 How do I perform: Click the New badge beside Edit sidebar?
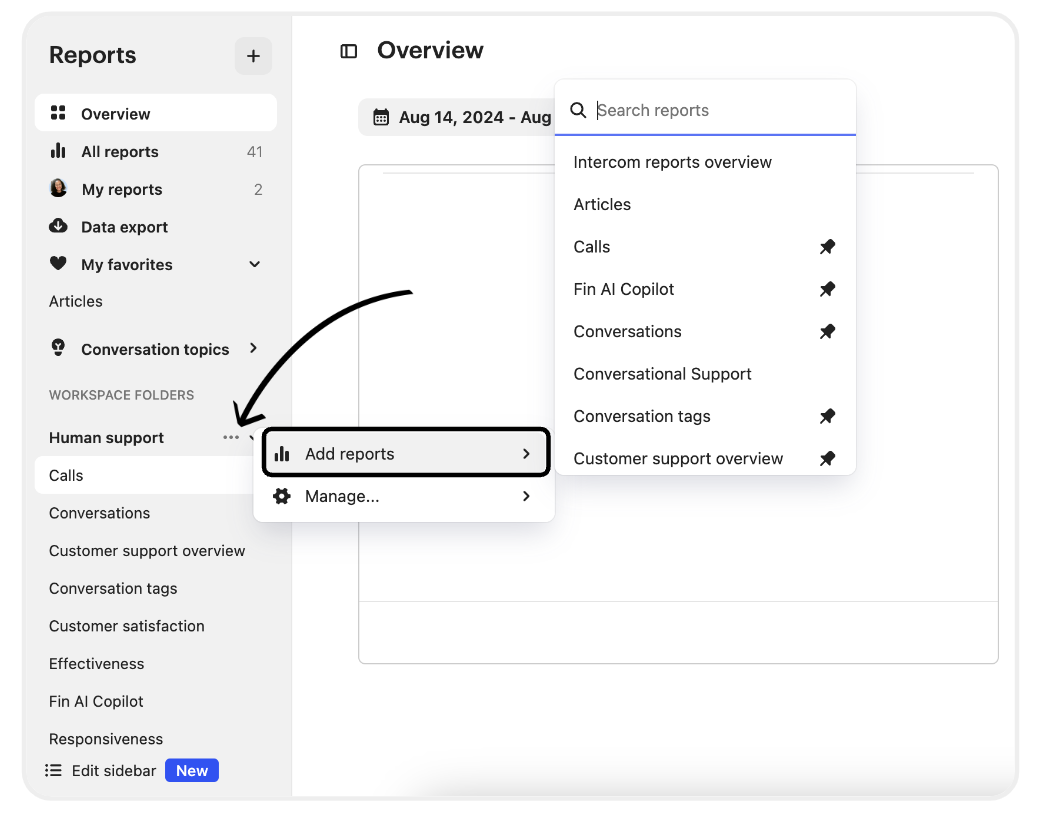click(x=192, y=770)
